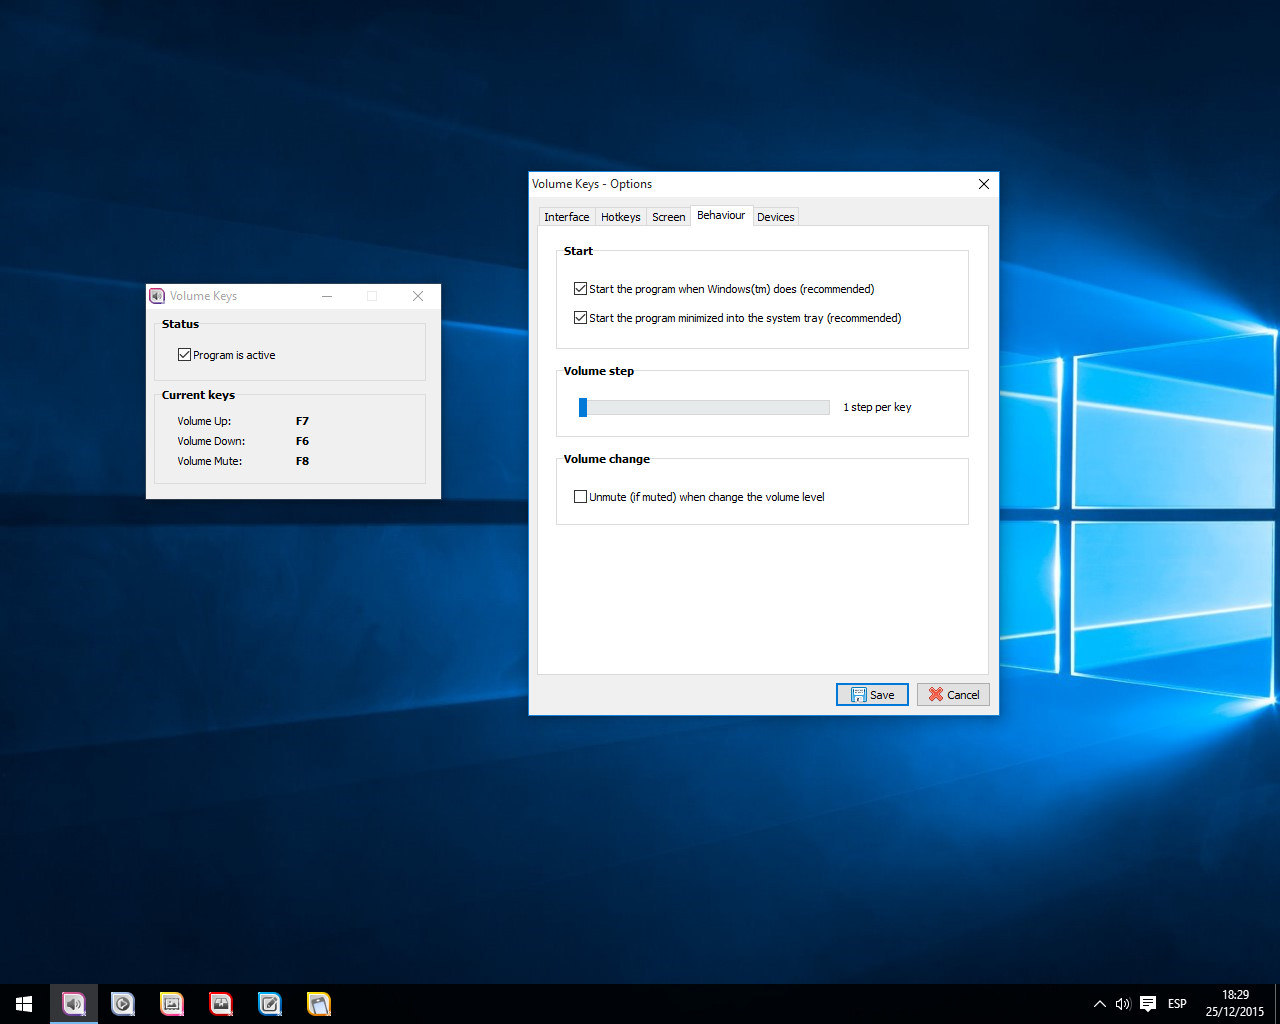Toggle the 'Program is active' checkbox
1280x1024 pixels.
tap(184, 354)
